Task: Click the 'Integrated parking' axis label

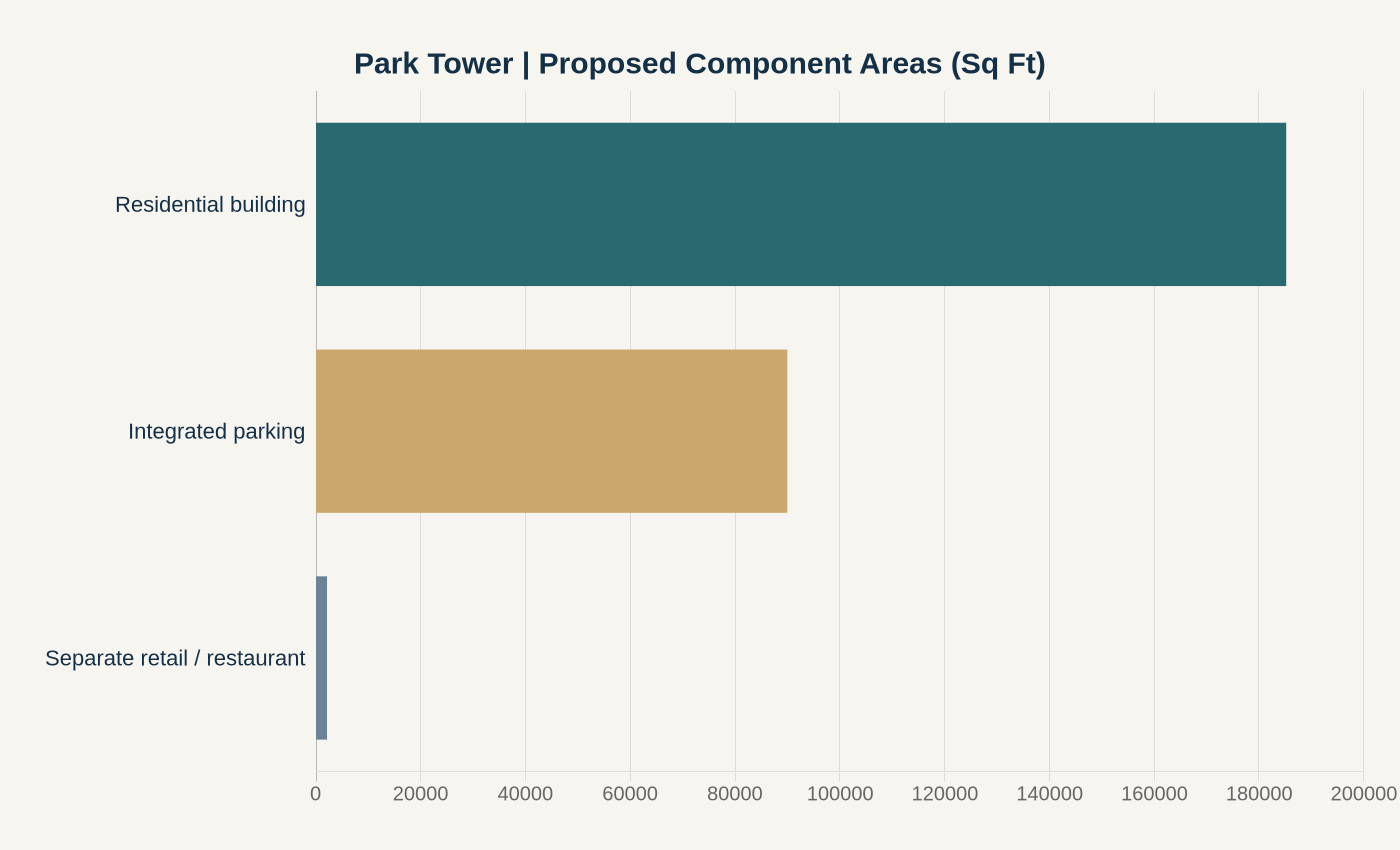Action: tap(216, 432)
